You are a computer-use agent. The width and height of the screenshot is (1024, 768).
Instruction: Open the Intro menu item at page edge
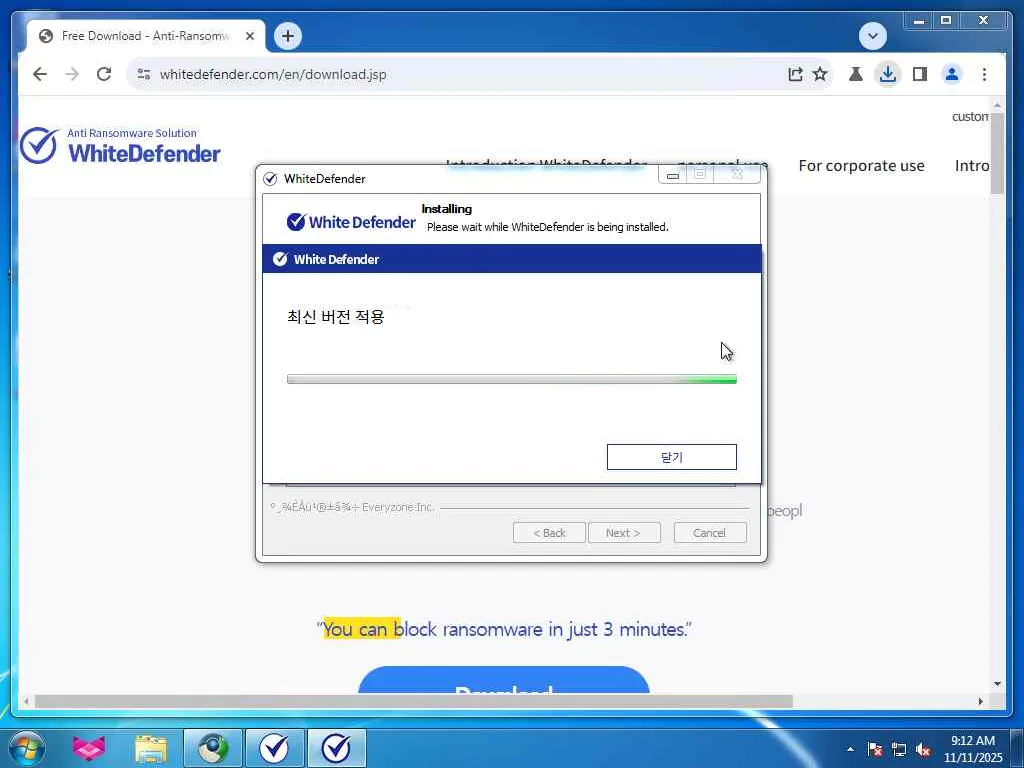(x=972, y=166)
